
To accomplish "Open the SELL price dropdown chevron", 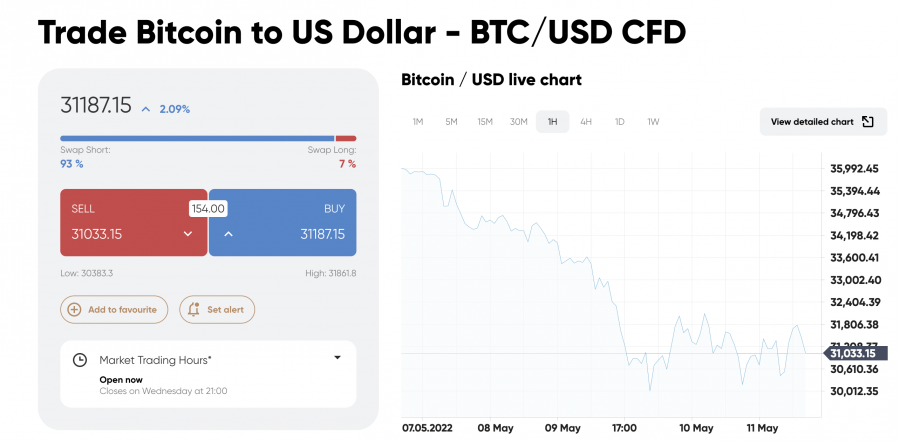I will pyautogui.click(x=187, y=234).
